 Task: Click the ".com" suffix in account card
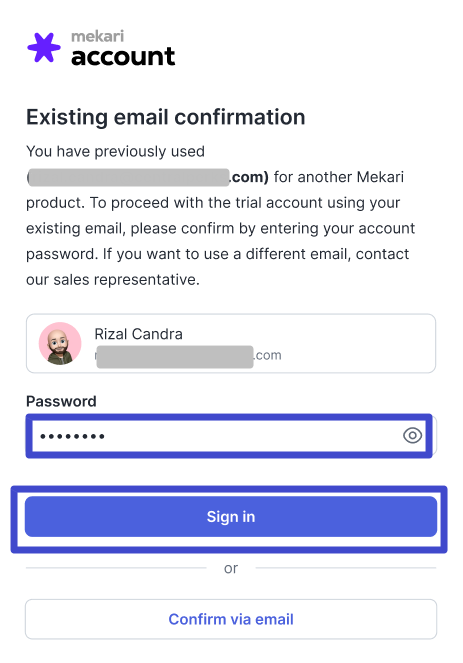268,356
